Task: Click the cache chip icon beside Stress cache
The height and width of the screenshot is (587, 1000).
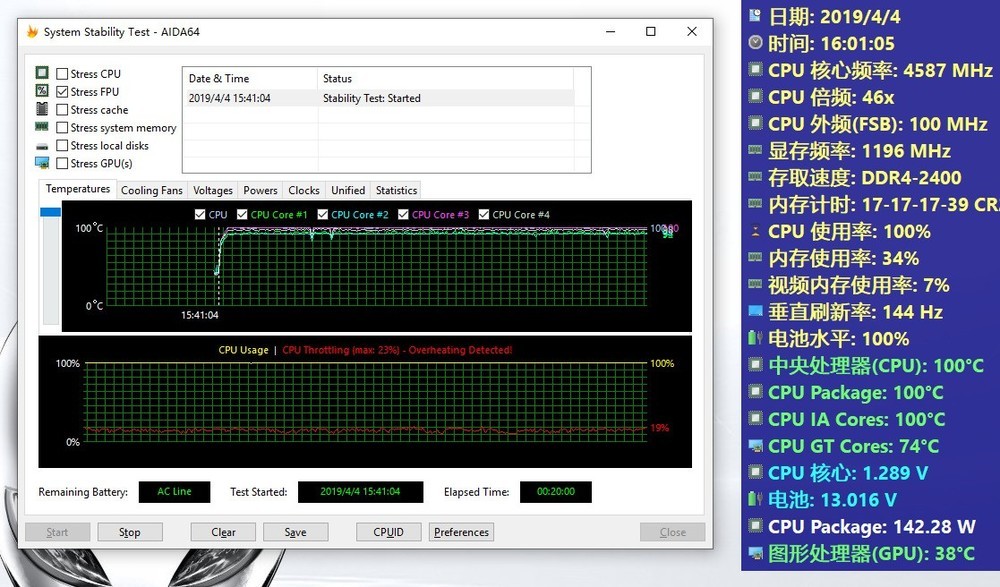Action: coord(42,108)
